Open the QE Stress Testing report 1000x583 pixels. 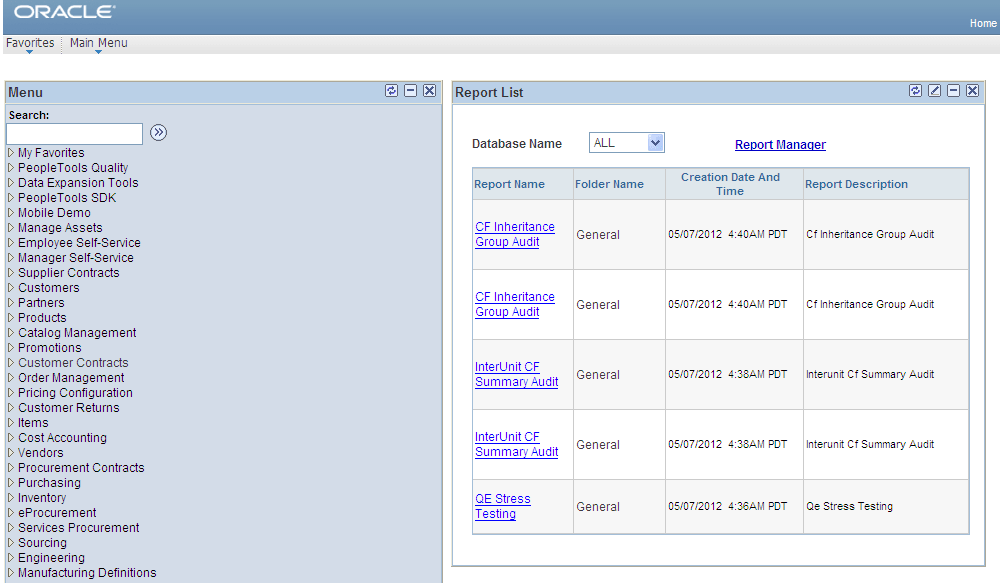503,506
